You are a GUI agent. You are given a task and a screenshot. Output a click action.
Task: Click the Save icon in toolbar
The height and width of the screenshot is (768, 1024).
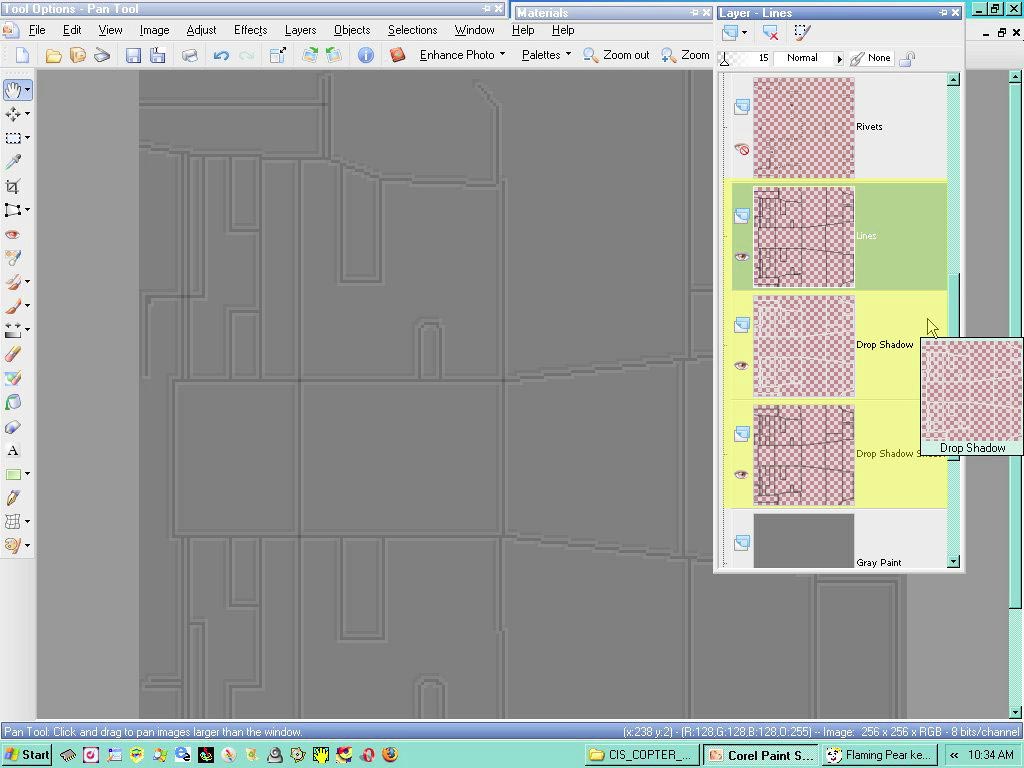click(x=133, y=56)
